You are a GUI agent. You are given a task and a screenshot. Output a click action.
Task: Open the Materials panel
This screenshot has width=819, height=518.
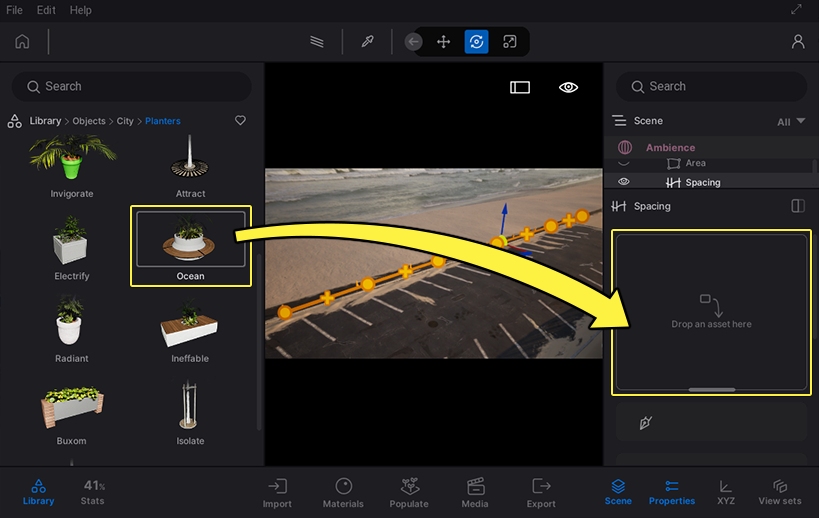(343, 491)
